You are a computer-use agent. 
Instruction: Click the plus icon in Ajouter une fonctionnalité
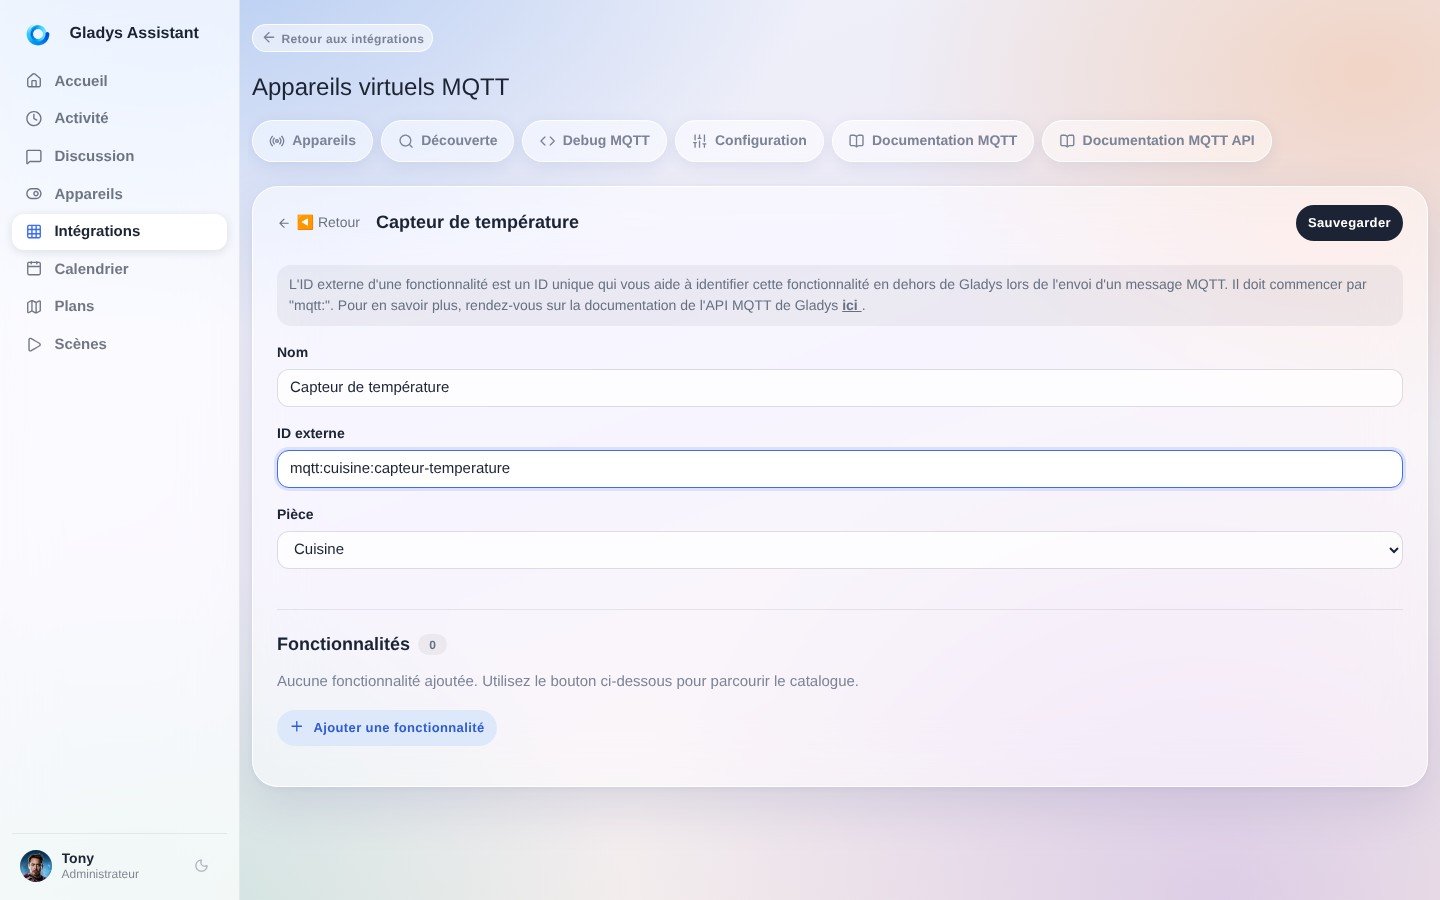(297, 727)
